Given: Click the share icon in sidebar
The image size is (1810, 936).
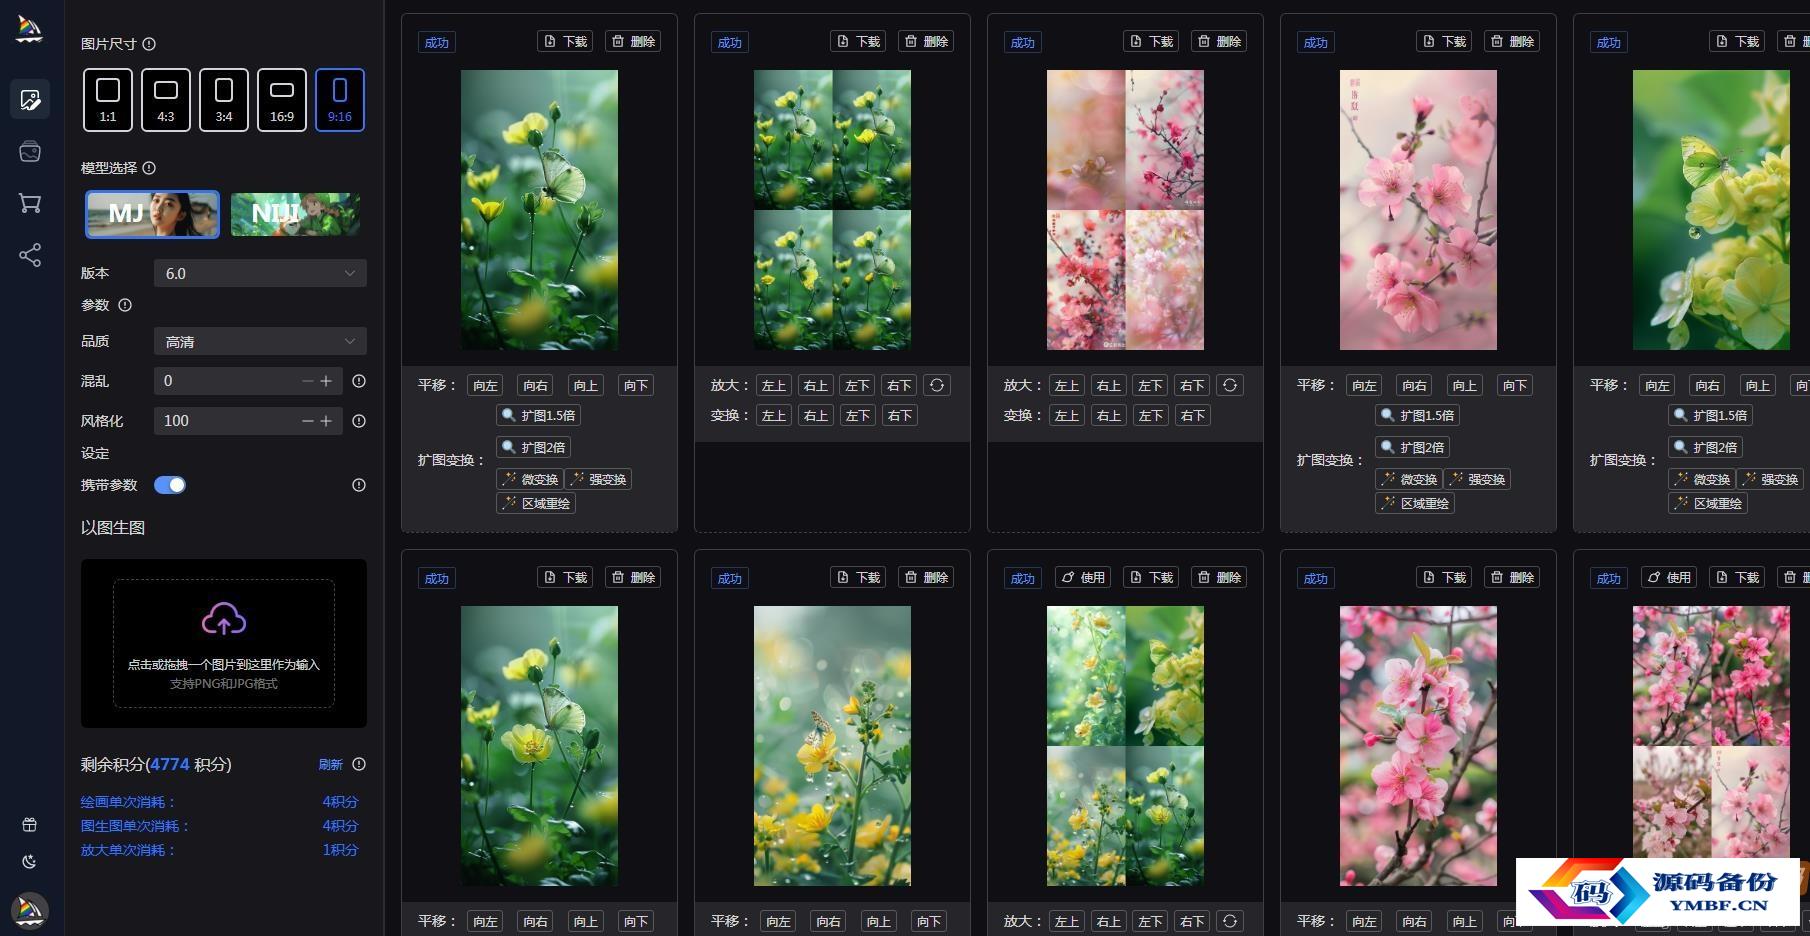Looking at the screenshot, I should 30,255.
